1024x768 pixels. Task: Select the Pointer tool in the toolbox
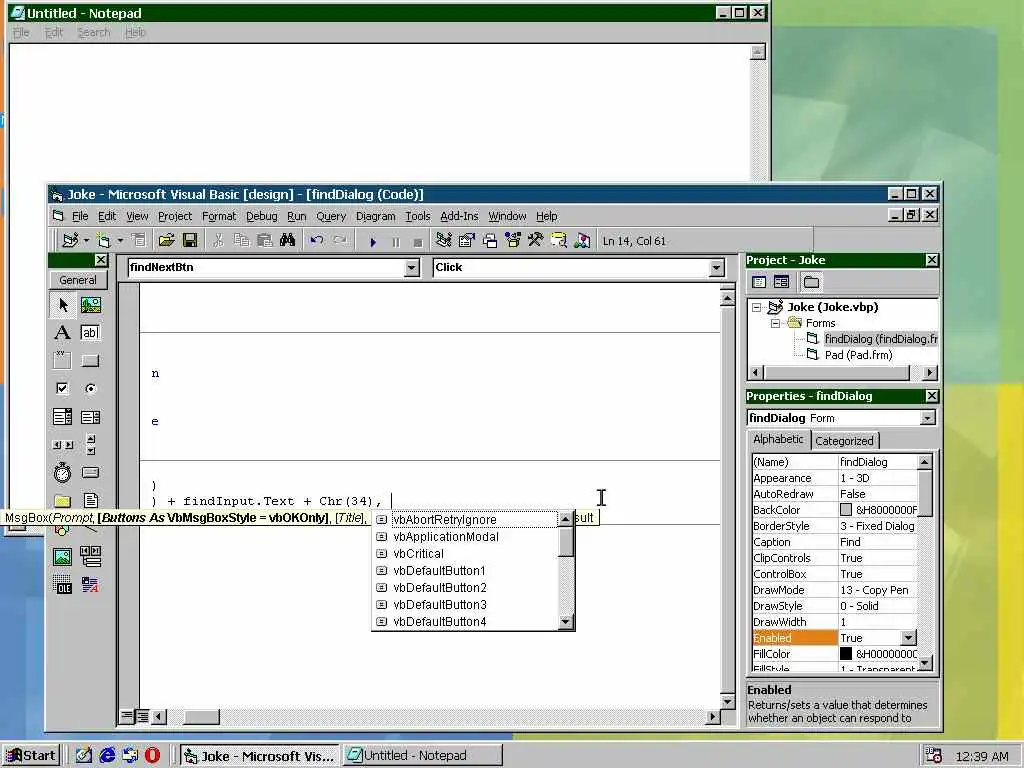pyautogui.click(x=63, y=305)
